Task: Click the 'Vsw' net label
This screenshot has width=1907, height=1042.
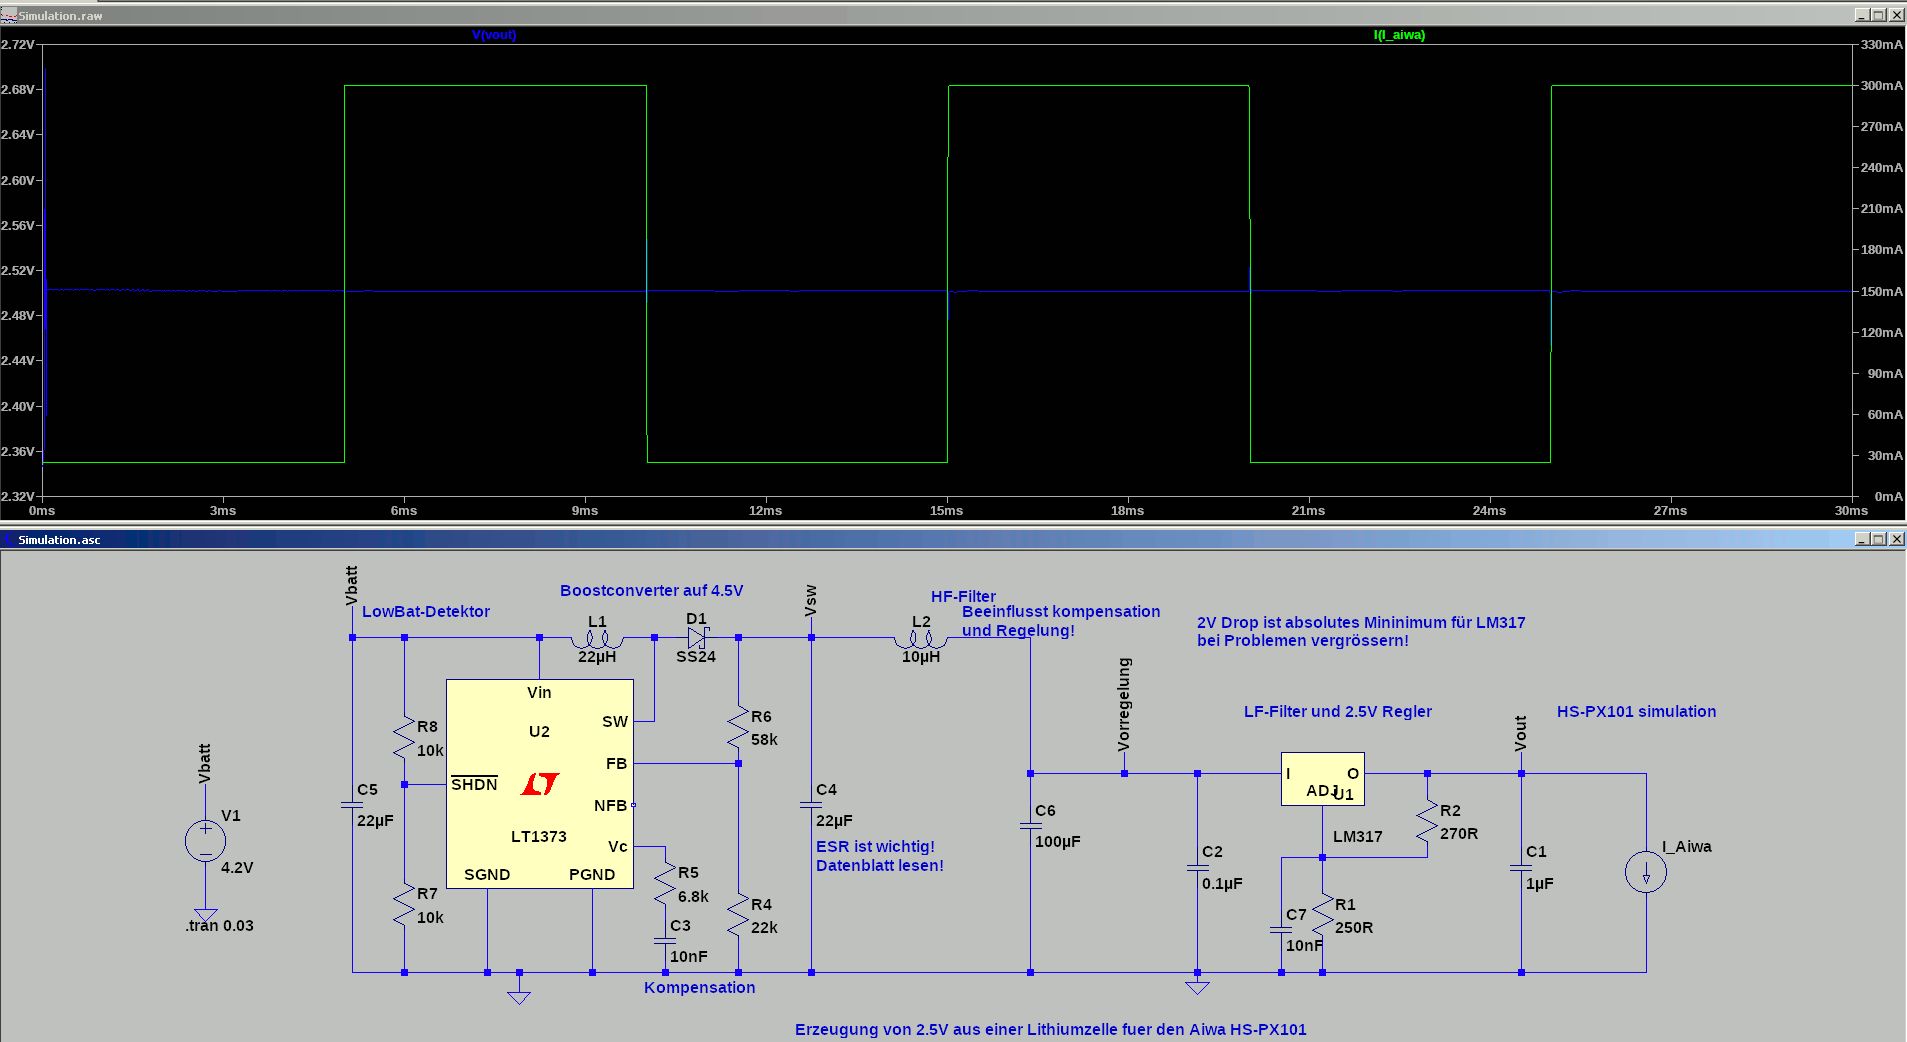Action: click(810, 600)
